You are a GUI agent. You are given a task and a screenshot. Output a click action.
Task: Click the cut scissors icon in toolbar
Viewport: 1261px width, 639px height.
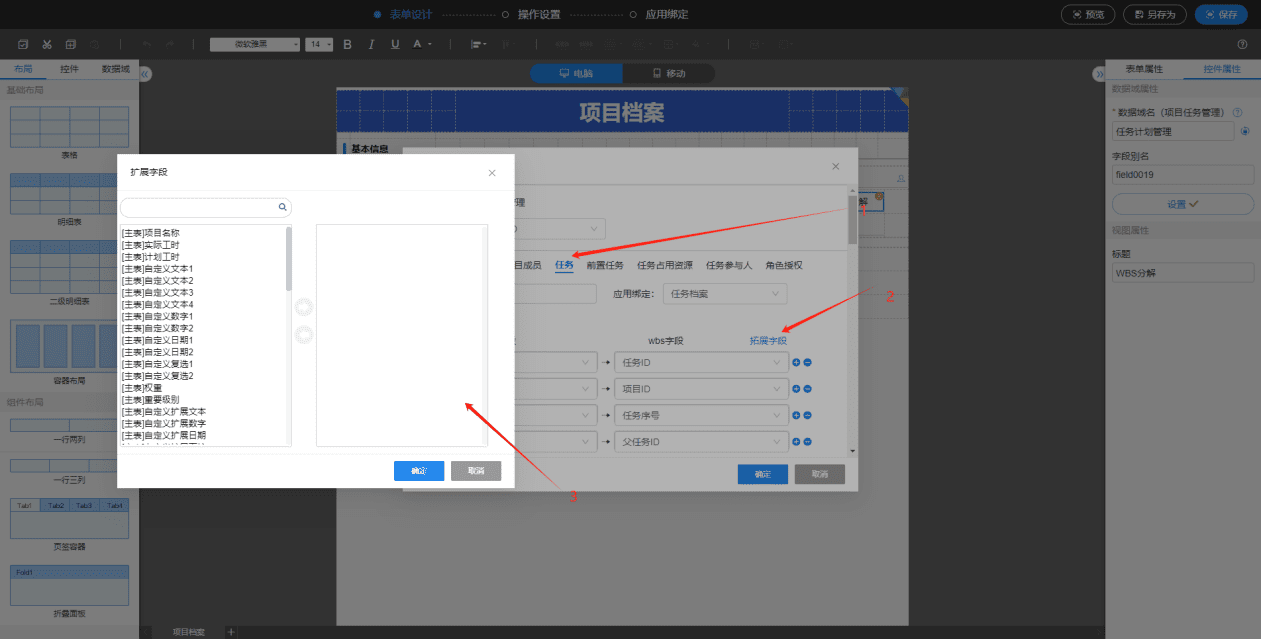click(47, 44)
